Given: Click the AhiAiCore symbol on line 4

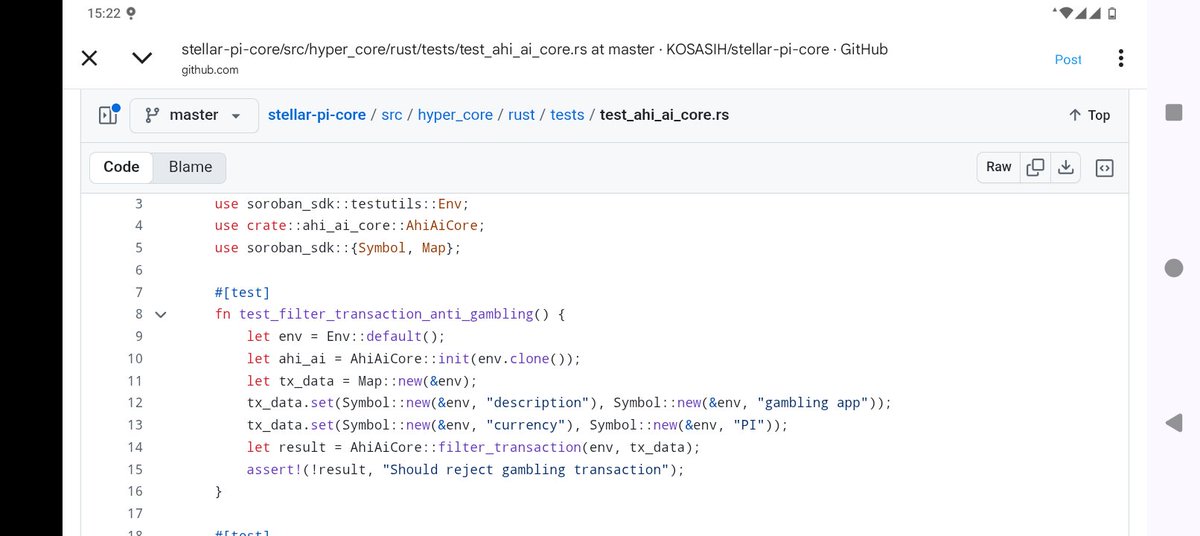Looking at the screenshot, I should click(x=445, y=225).
